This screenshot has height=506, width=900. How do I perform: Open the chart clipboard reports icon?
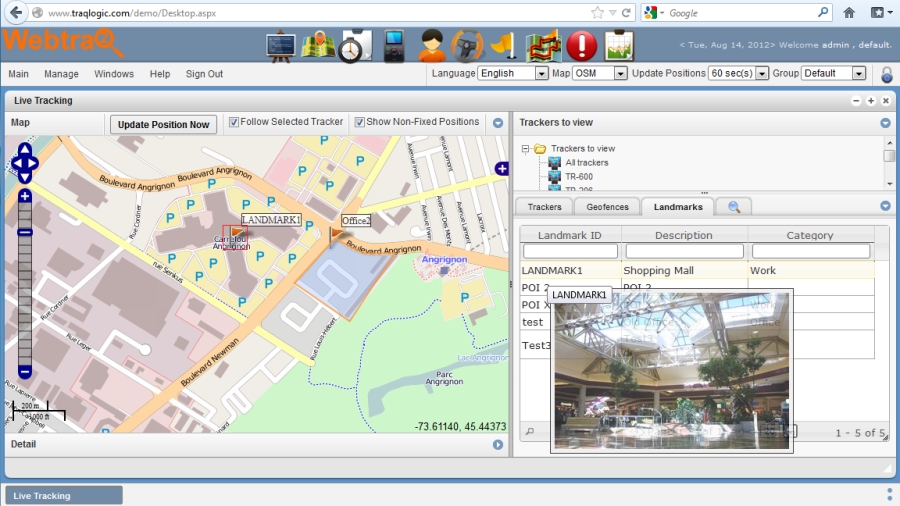[619, 46]
